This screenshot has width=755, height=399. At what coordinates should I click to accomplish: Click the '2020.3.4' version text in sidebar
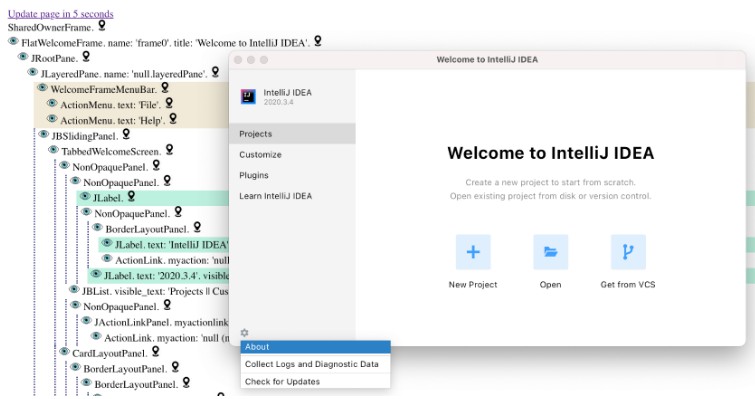pos(278,102)
